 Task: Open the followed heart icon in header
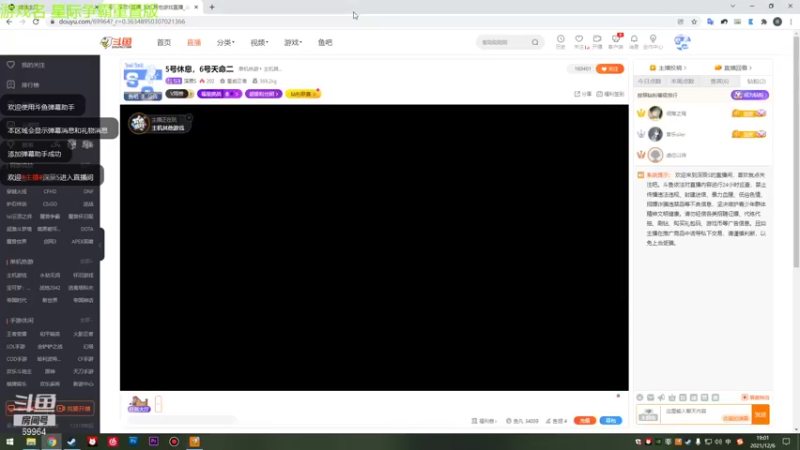point(579,41)
